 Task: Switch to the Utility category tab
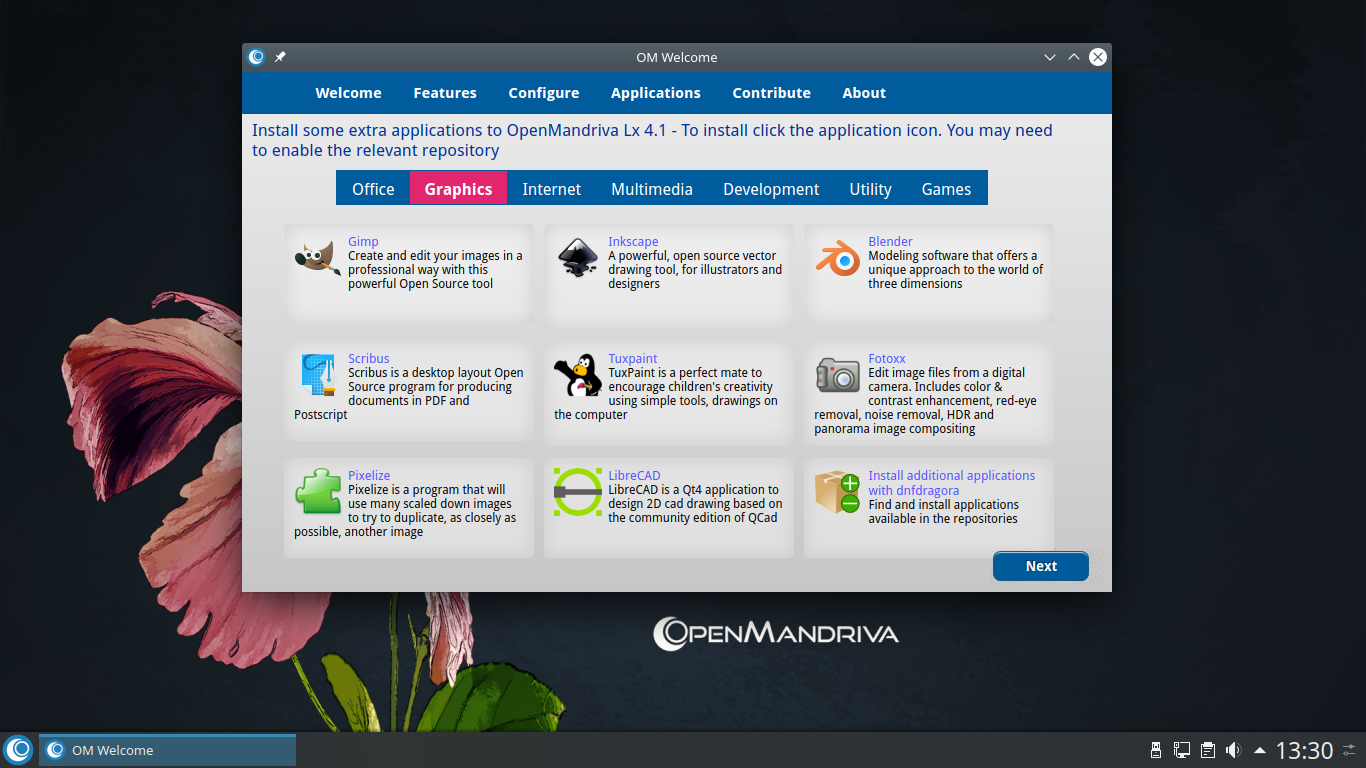[870, 189]
